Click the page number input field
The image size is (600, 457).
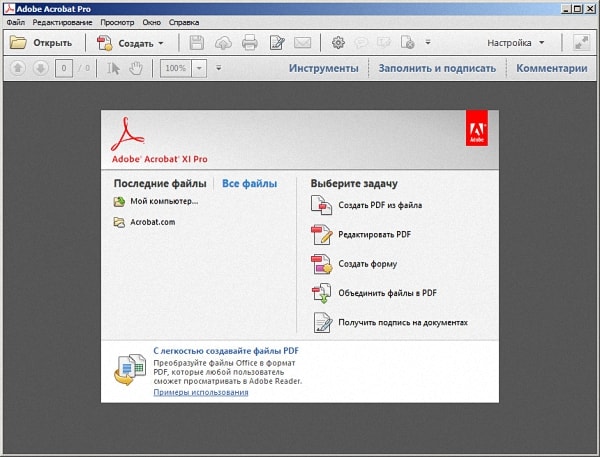pos(64,69)
